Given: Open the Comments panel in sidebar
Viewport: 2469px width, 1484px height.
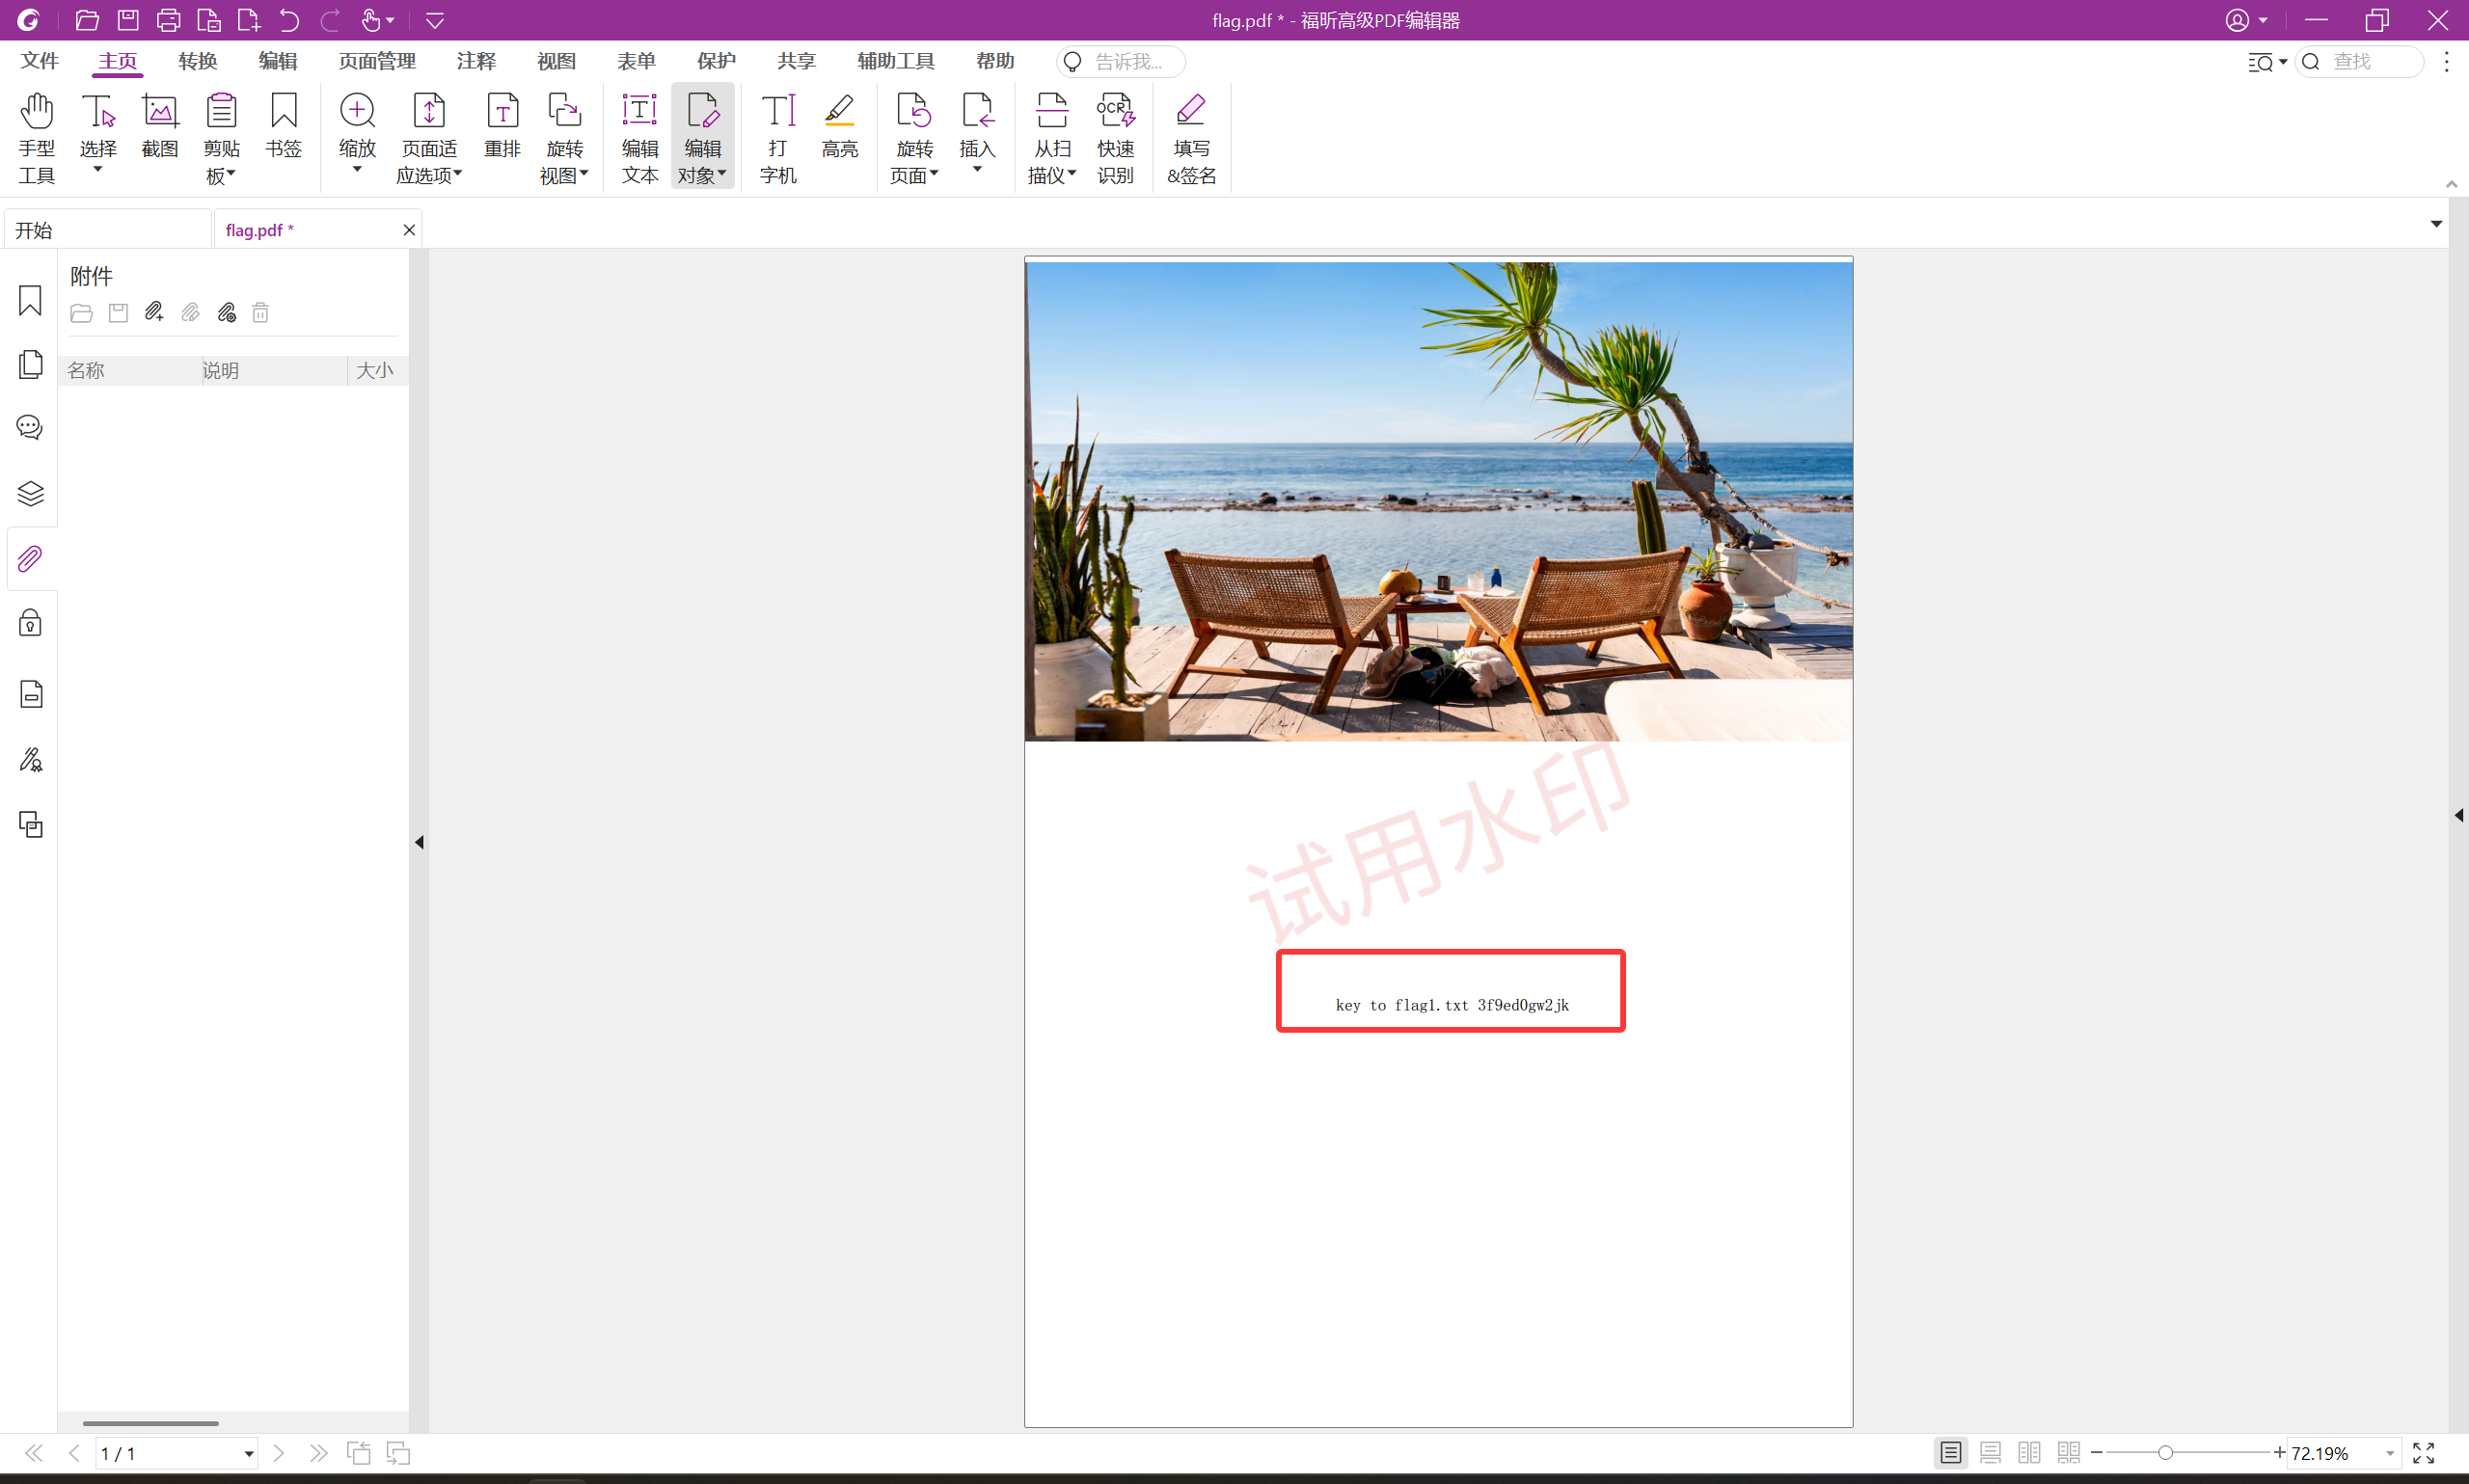Looking at the screenshot, I should (31, 428).
